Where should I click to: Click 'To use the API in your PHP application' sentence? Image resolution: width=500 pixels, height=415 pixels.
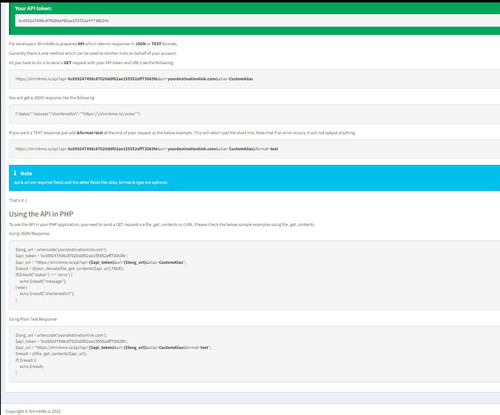tap(162, 225)
